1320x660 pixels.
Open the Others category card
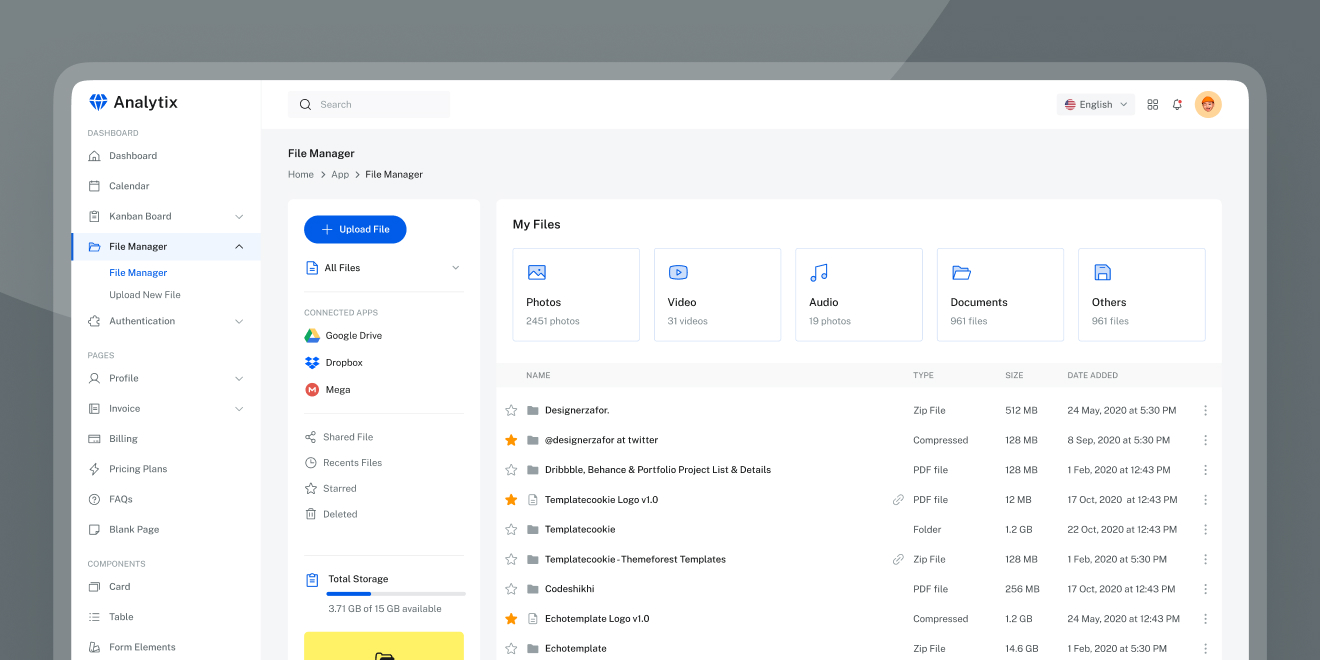[1142, 295]
